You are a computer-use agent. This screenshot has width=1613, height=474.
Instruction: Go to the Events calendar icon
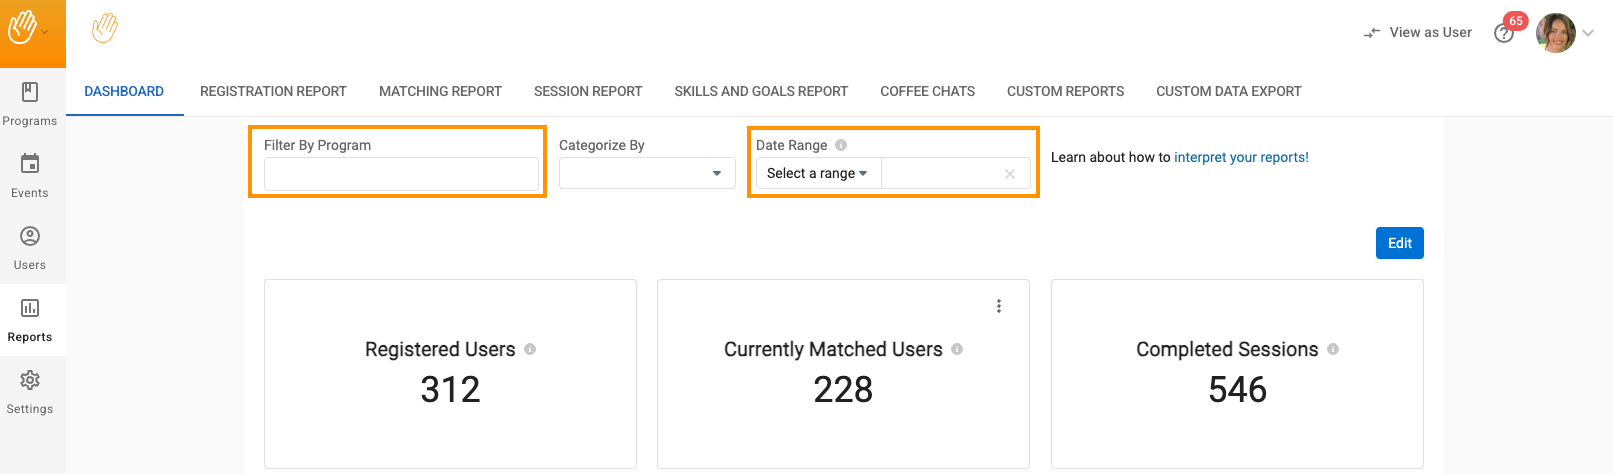[x=30, y=164]
